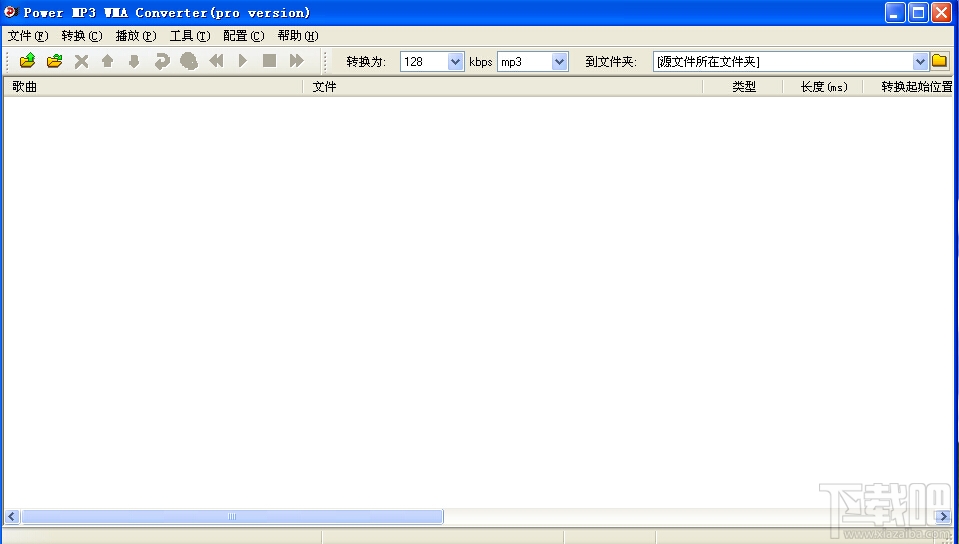Expand the output folder dropdown arrow
This screenshot has width=959, height=544.
920,61
